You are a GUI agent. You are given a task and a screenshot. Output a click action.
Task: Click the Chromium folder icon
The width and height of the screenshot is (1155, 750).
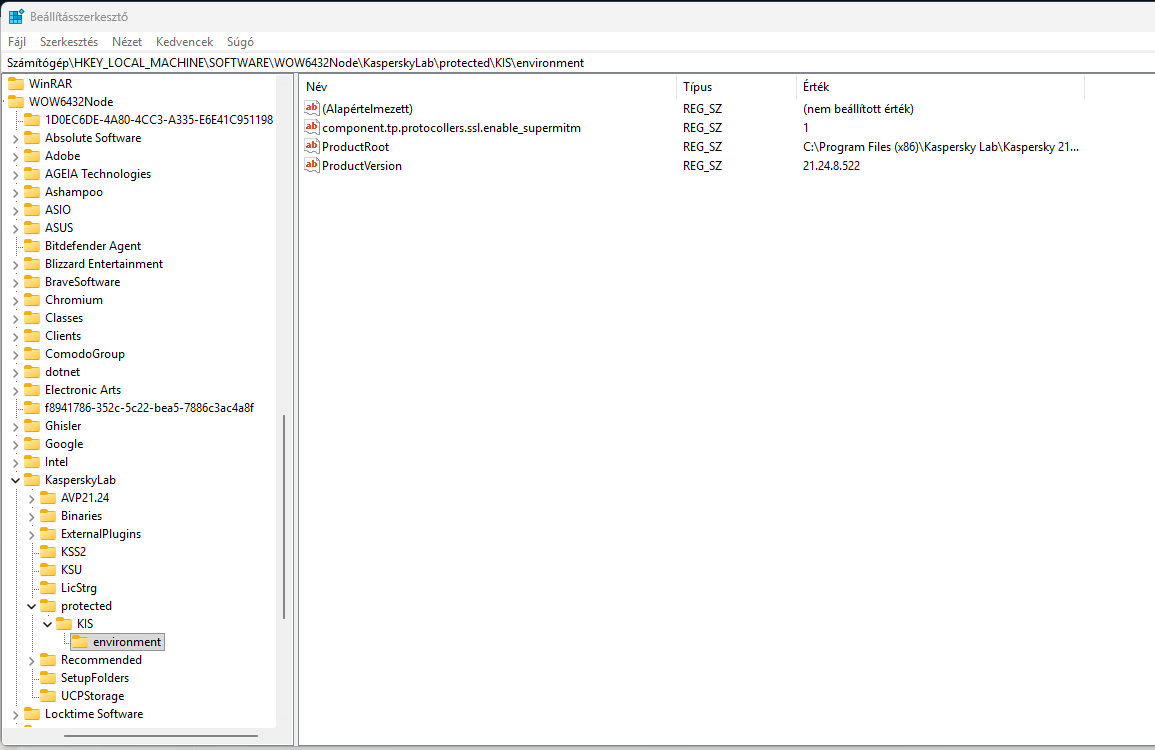click(32, 300)
